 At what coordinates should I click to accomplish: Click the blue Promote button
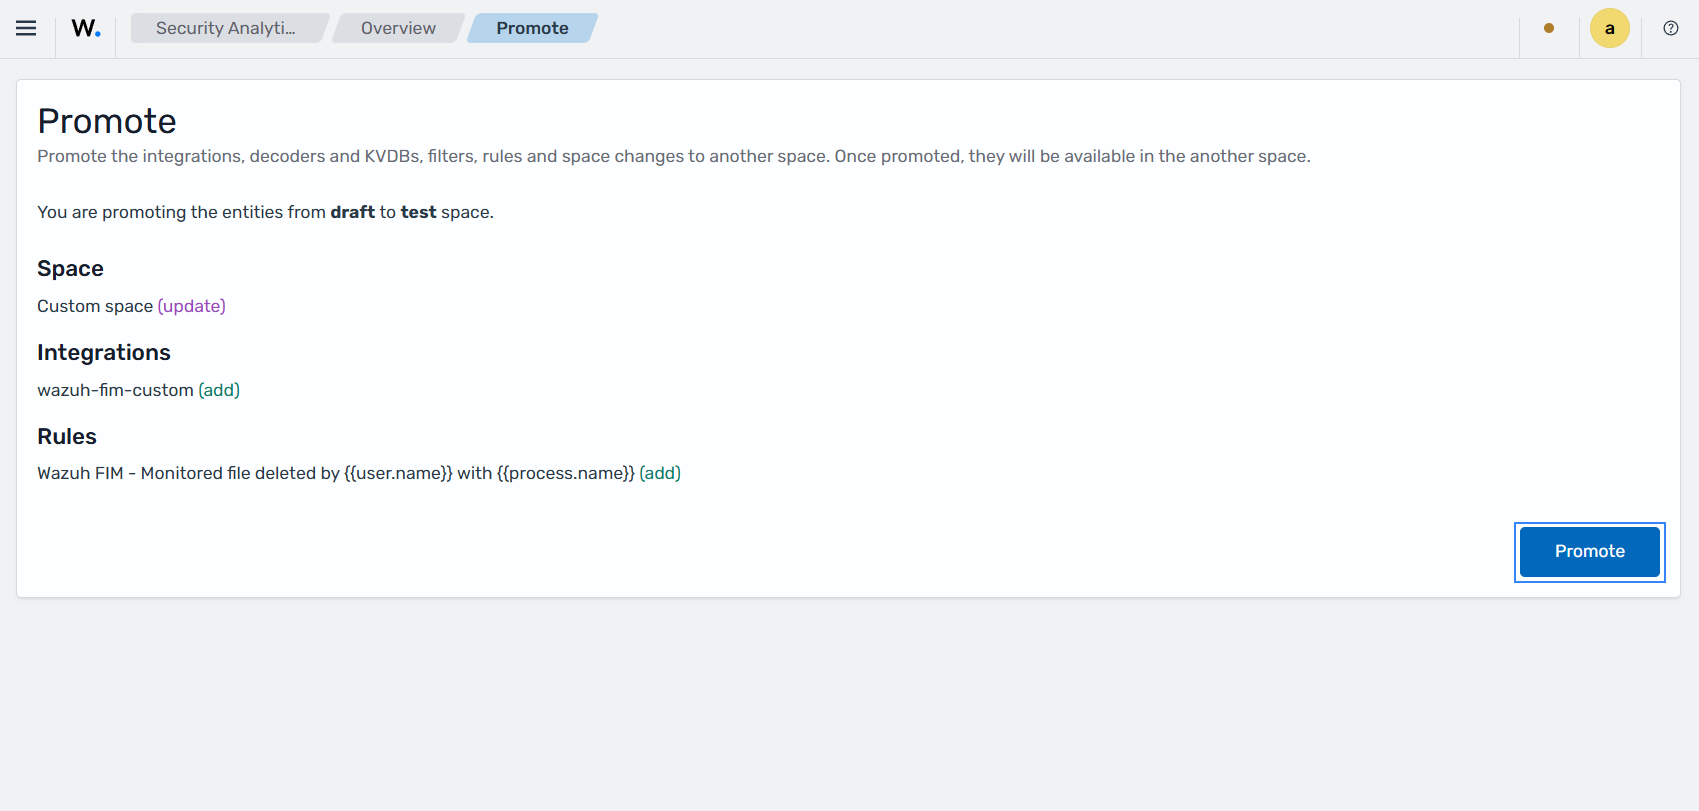click(1590, 552)
